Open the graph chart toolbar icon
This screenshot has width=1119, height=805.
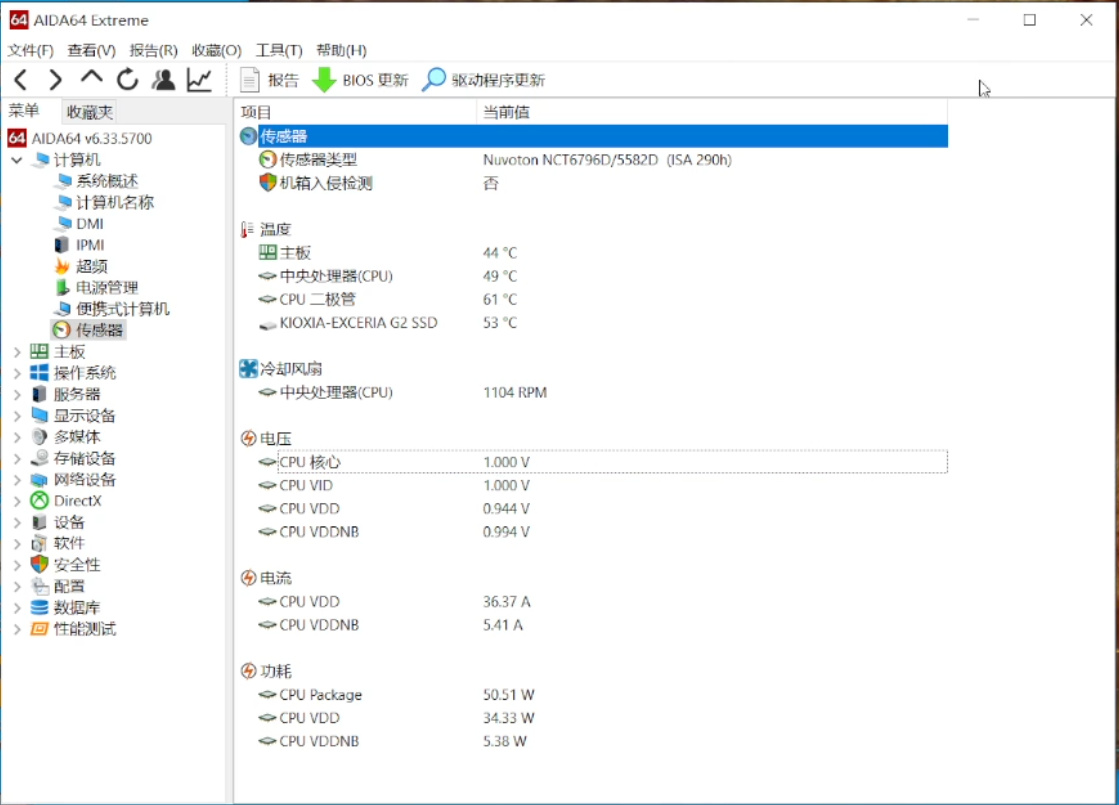click(x=199, y=80)
